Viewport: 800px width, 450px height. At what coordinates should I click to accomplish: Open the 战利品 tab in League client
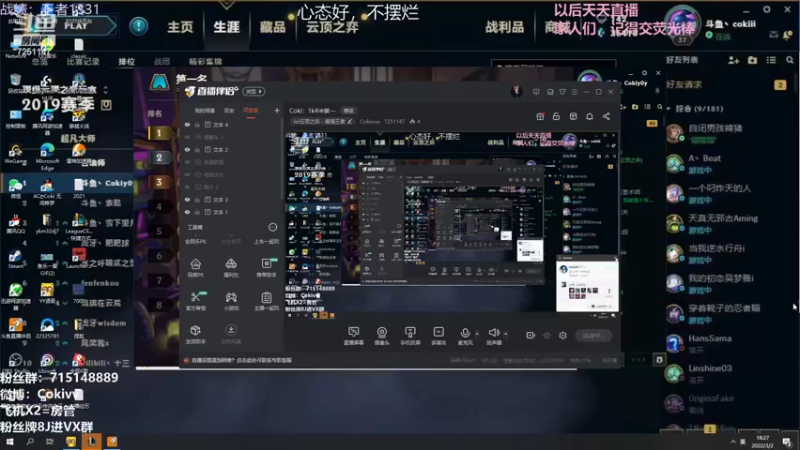(504, 27)
